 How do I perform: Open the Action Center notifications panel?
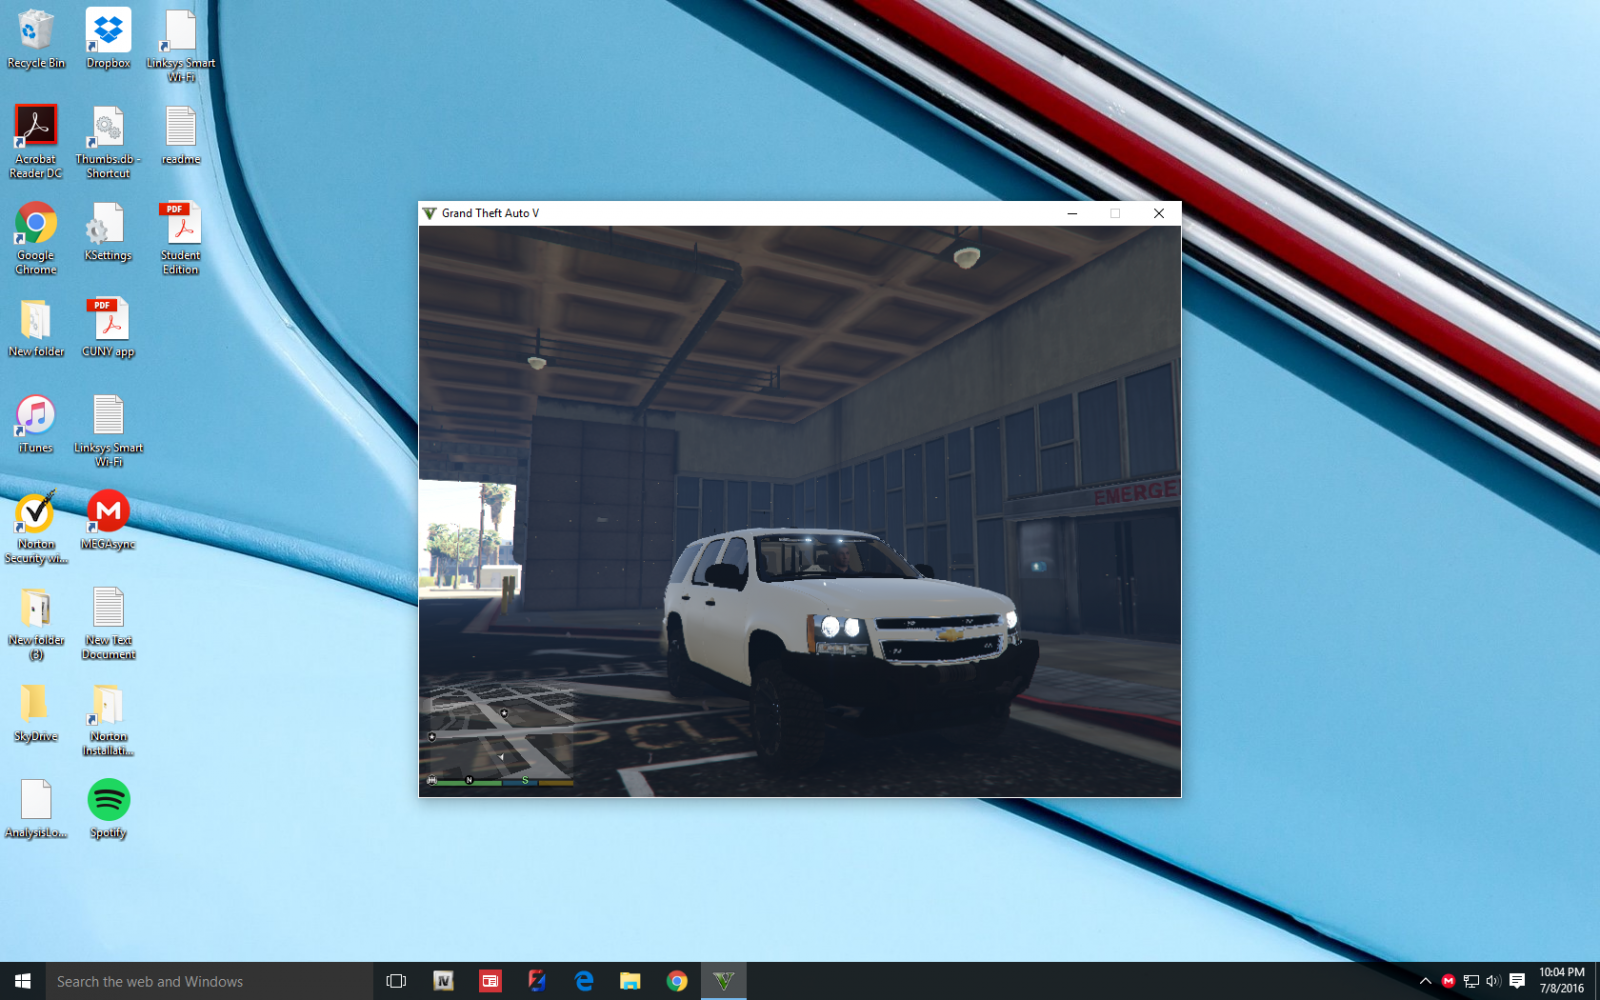(1517, 981)
